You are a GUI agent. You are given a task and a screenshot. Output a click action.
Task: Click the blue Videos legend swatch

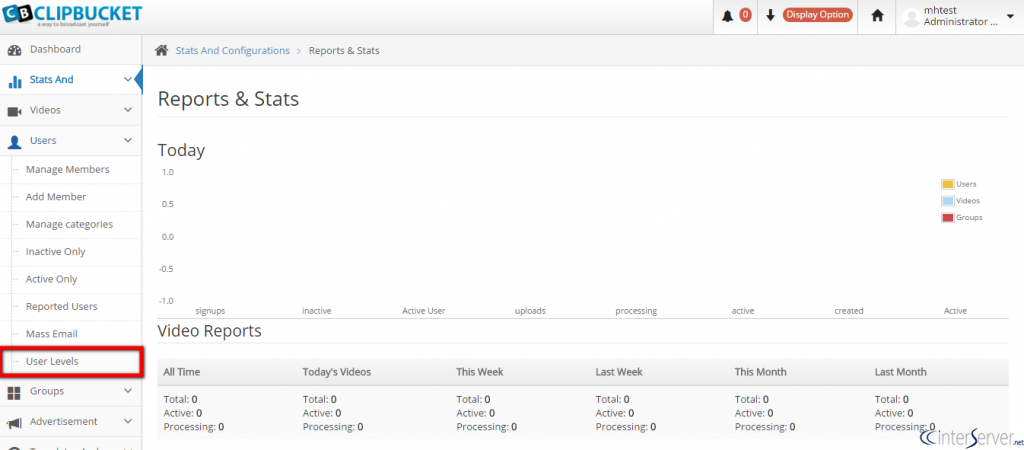click(948, 201)
